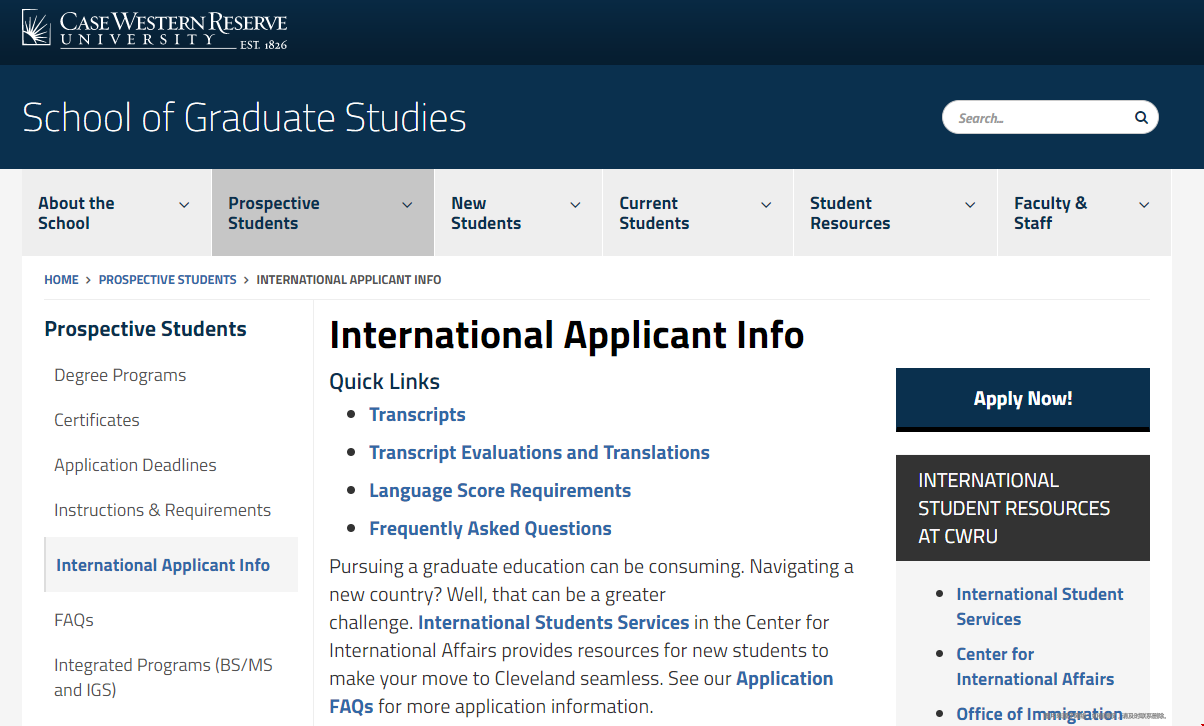The height and width of the screenshot is (726, 1204).
Task: Click the INTERNATIONAL STUDENT RESOURCES AT CWRU header
Action: coord(1023,508)
